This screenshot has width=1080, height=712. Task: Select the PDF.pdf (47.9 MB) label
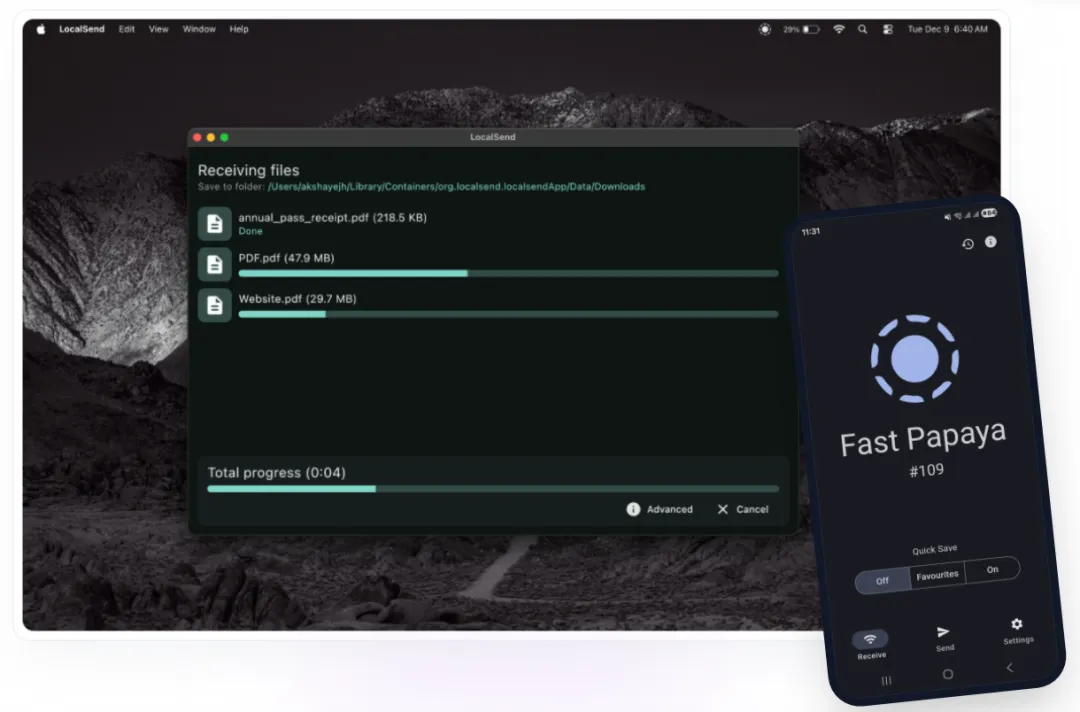click(x=287, y=258)
